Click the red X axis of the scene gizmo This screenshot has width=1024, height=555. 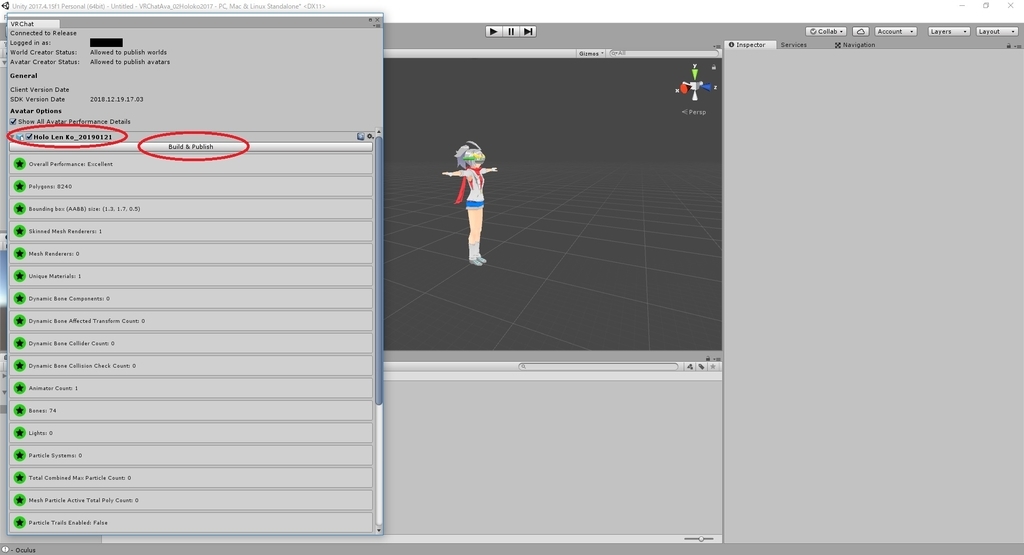pyautogui.click(x=682, y=88)
